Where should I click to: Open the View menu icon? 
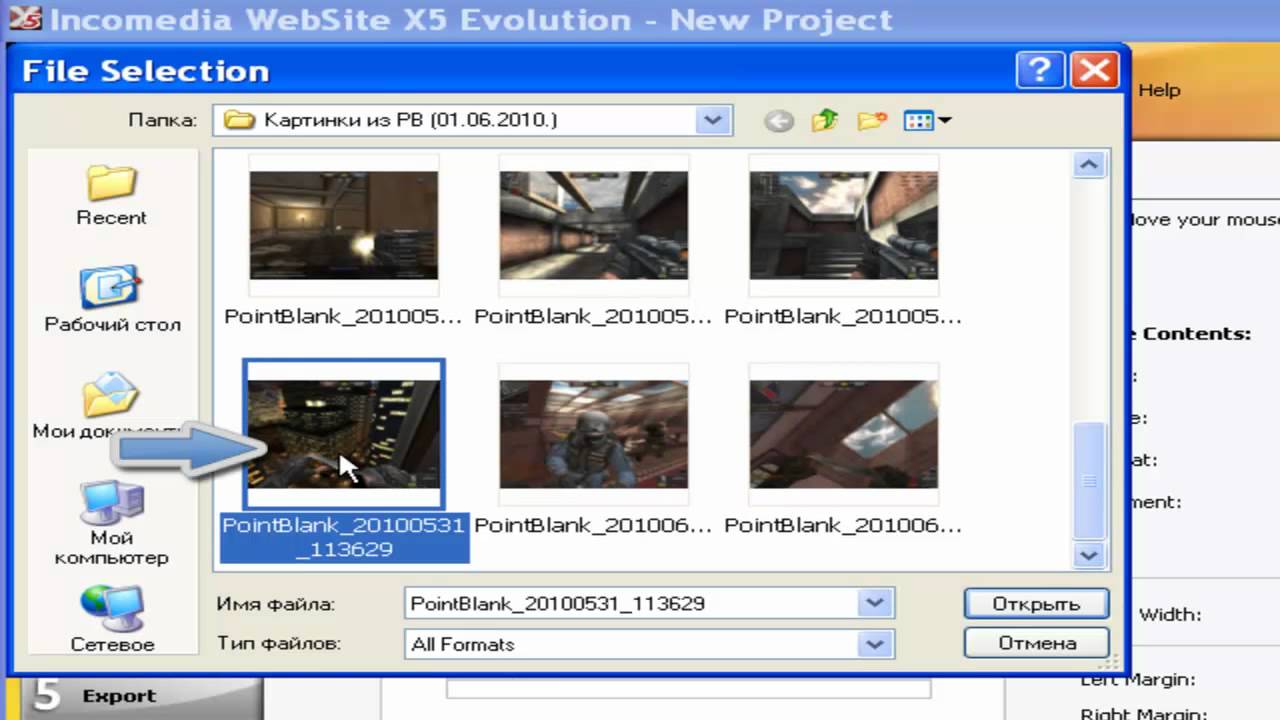point(927,121)
